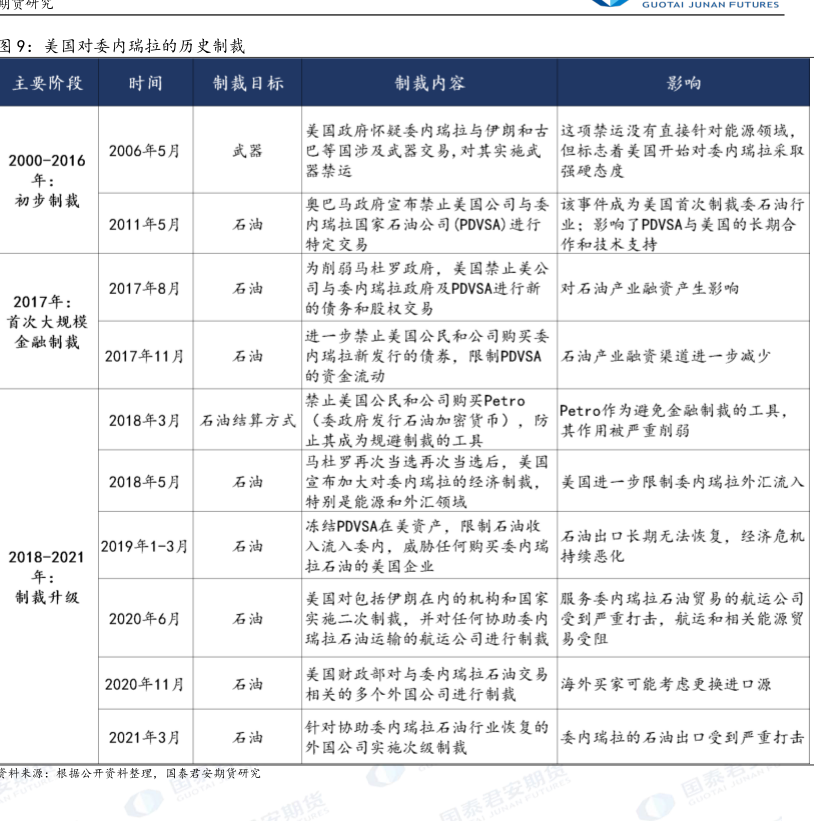Click the 资料来源 source note text
The height and width of the screenshot is (821, 814).
(130, 773)
